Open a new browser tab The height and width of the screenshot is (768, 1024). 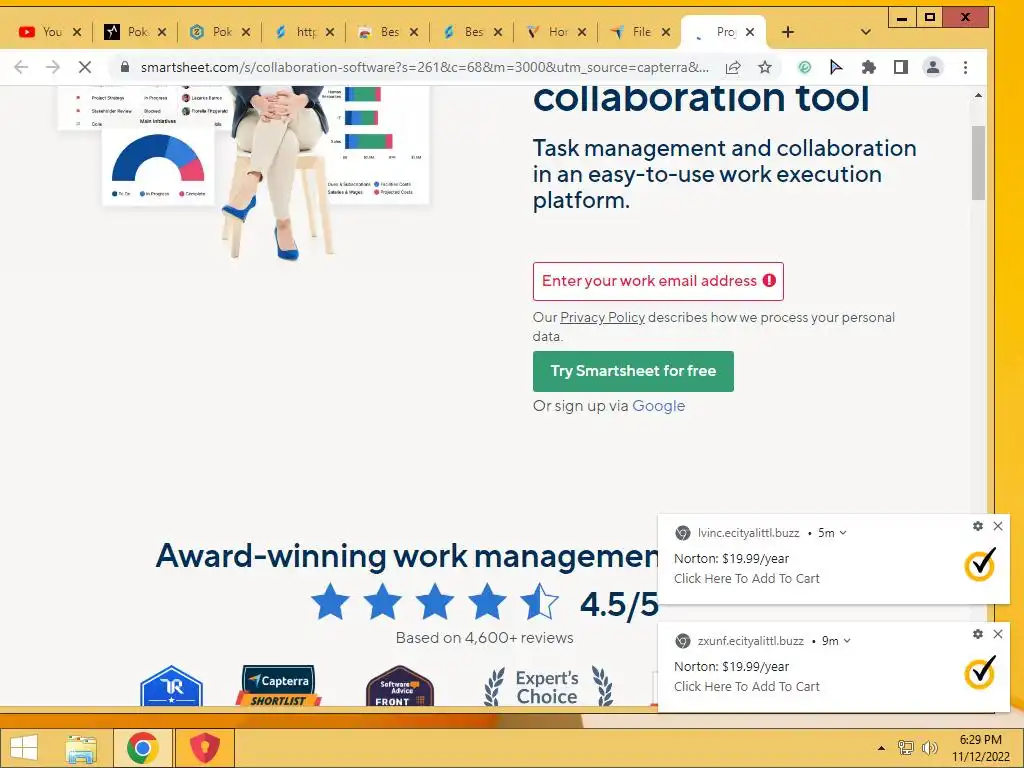click(788, 32)
